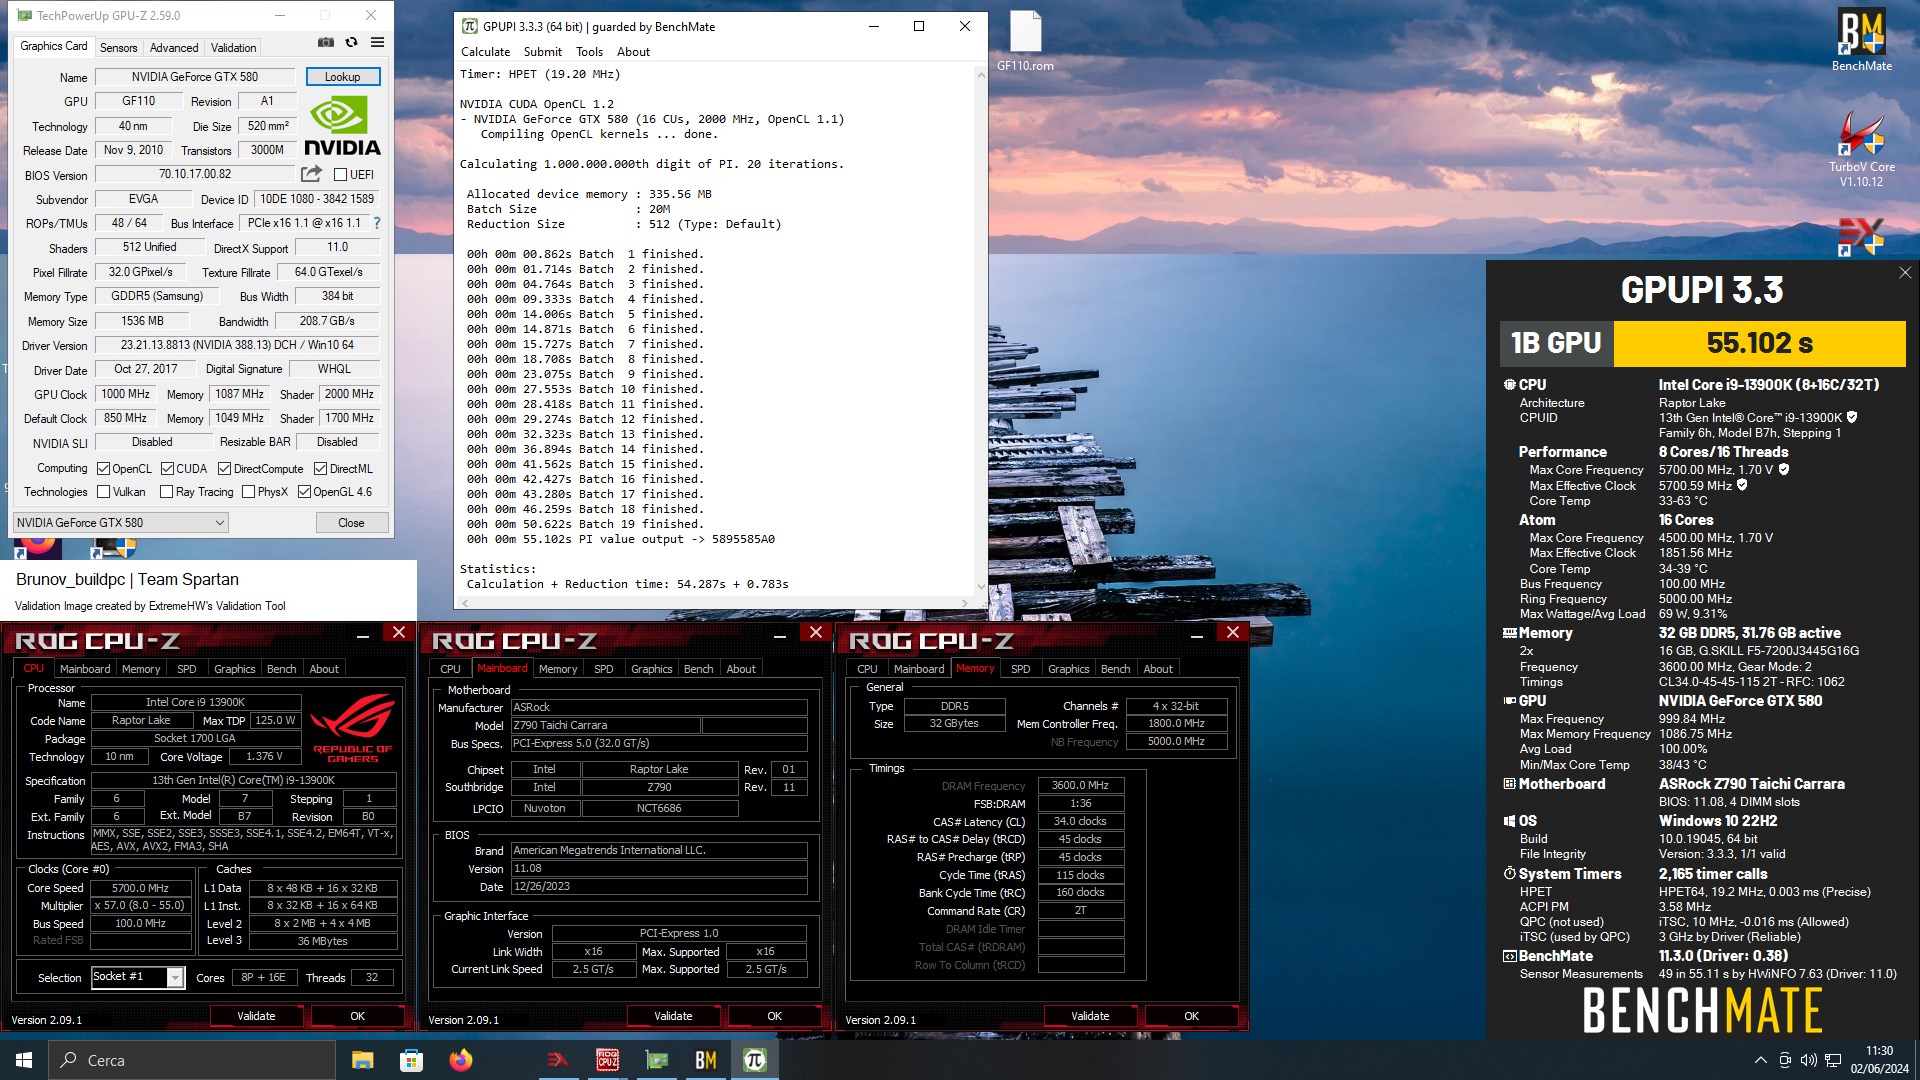The image size is (1920, 1080).
Task: Click the Bus Interface question mark icon
Action: (377, 224)
